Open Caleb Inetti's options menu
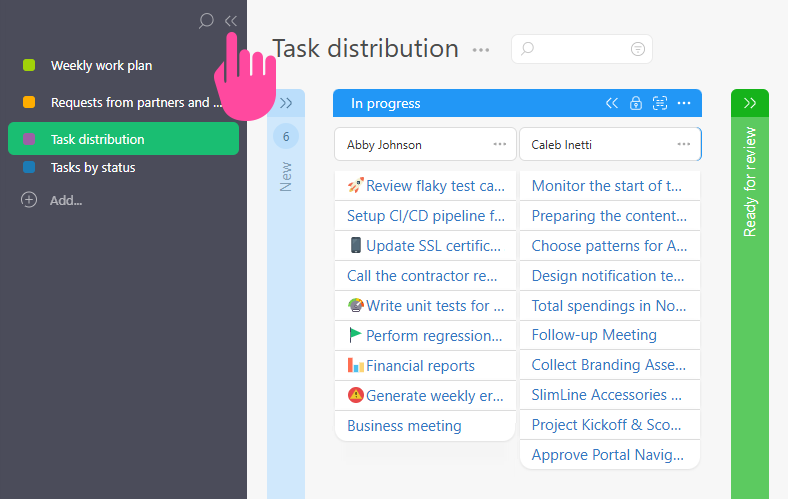Screen dimensions: 788x499 tap(684, 144)
